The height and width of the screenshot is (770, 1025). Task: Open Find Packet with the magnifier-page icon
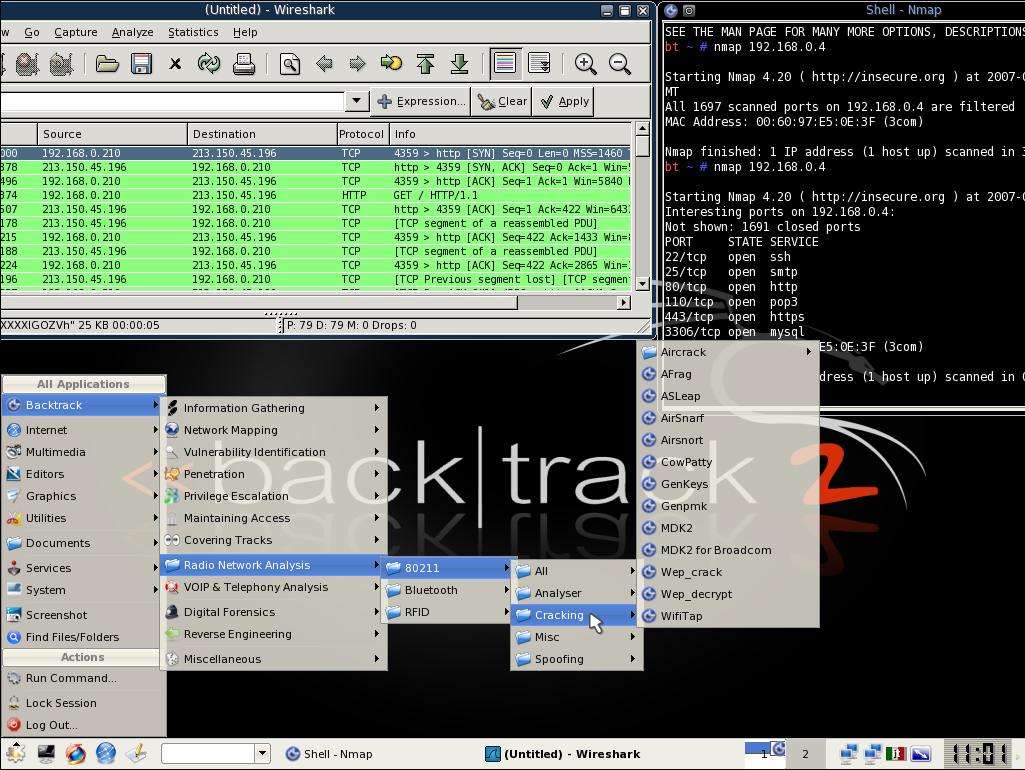tap(290, 63)
